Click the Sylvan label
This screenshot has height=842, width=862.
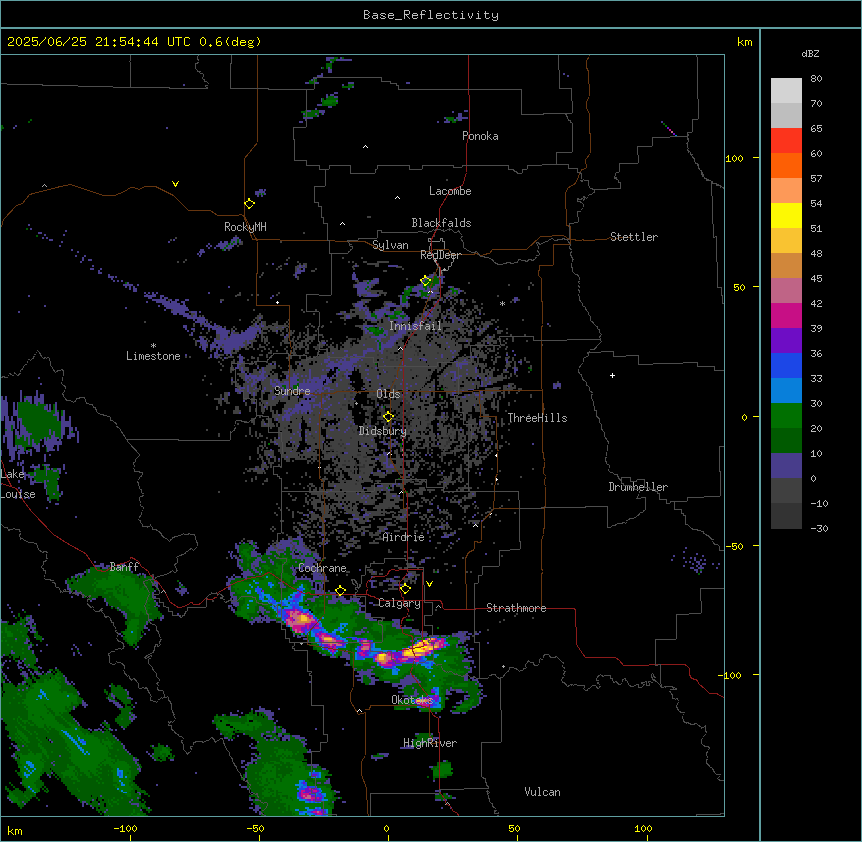click(390, 245)
